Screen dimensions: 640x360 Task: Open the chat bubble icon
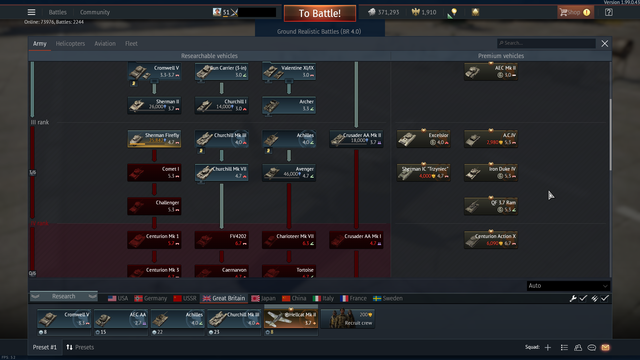point(591,347)
